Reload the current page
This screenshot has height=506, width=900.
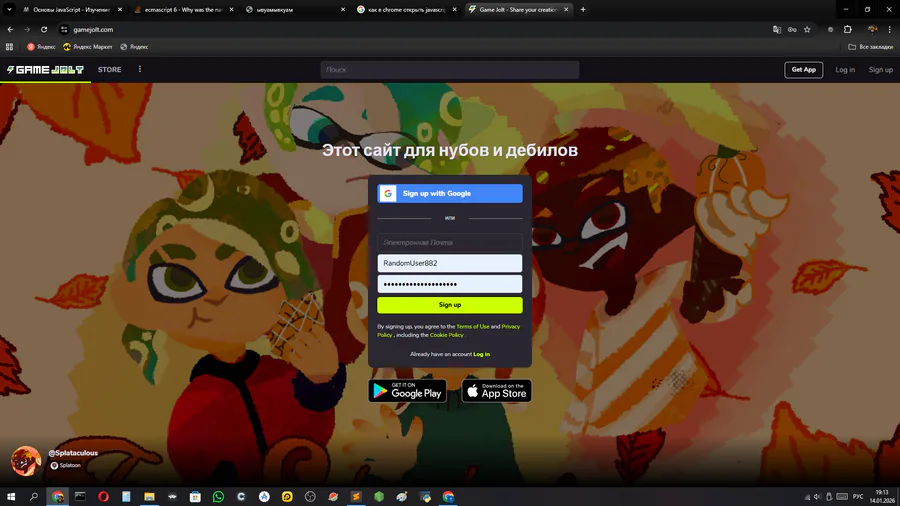tap(44, 29)
